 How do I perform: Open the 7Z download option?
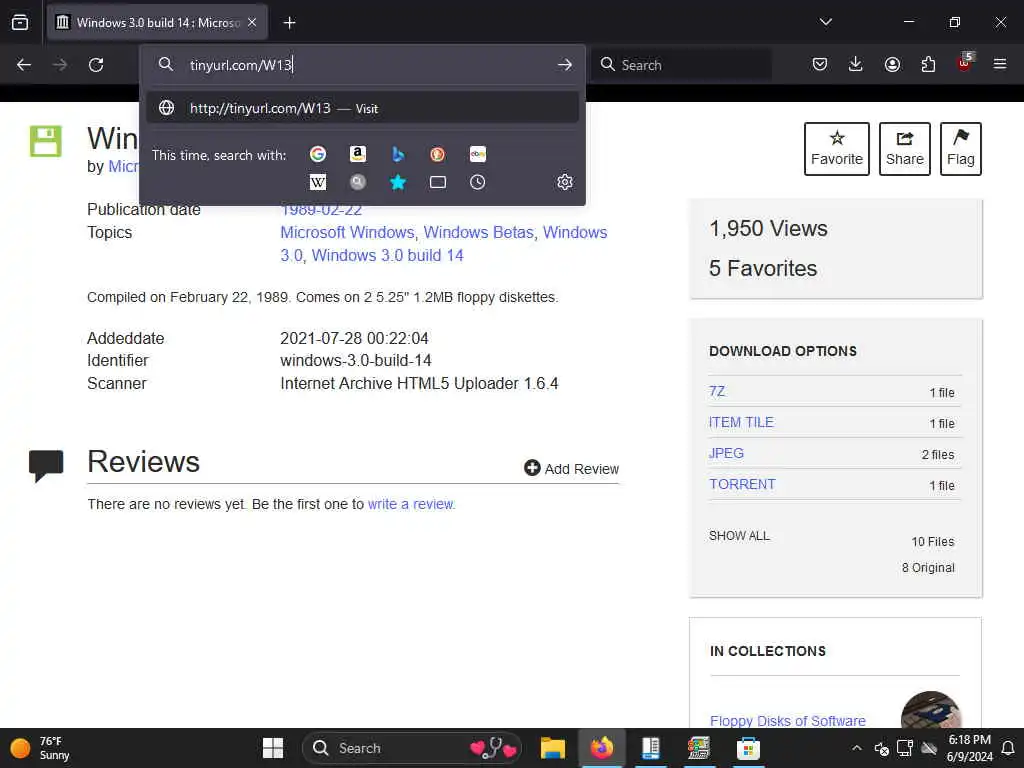click(717, 391)
